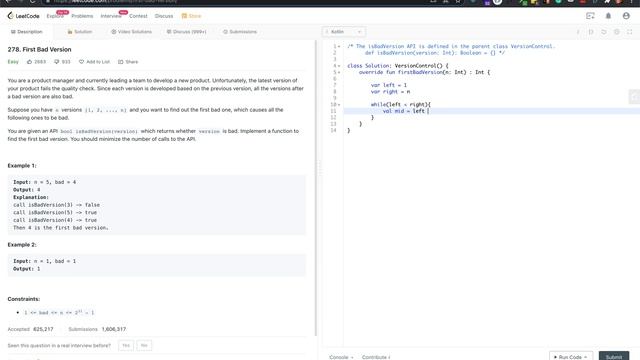Open the Problems menu item

pyautogui.click(x=82, y=16)
